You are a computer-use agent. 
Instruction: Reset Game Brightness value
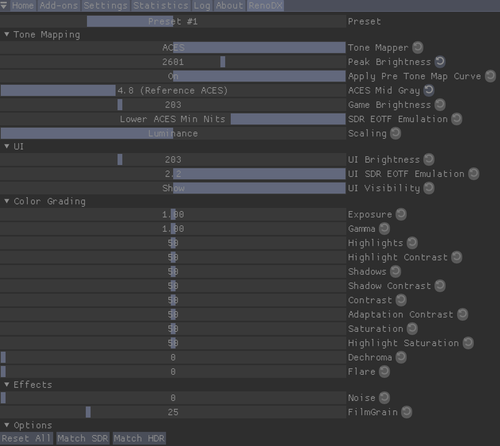click(440, 105)
